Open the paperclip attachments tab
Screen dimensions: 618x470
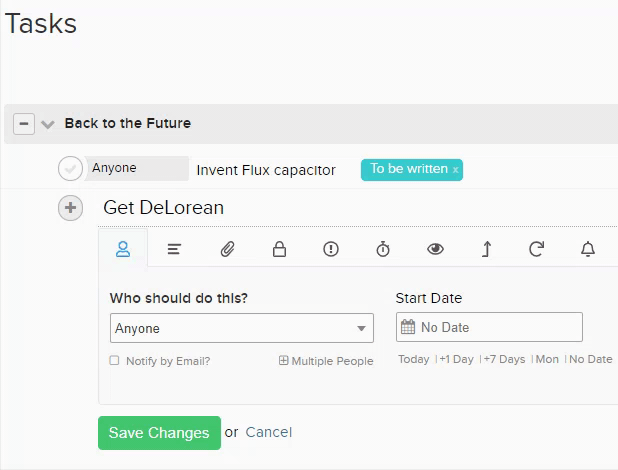tap(227, 249)
